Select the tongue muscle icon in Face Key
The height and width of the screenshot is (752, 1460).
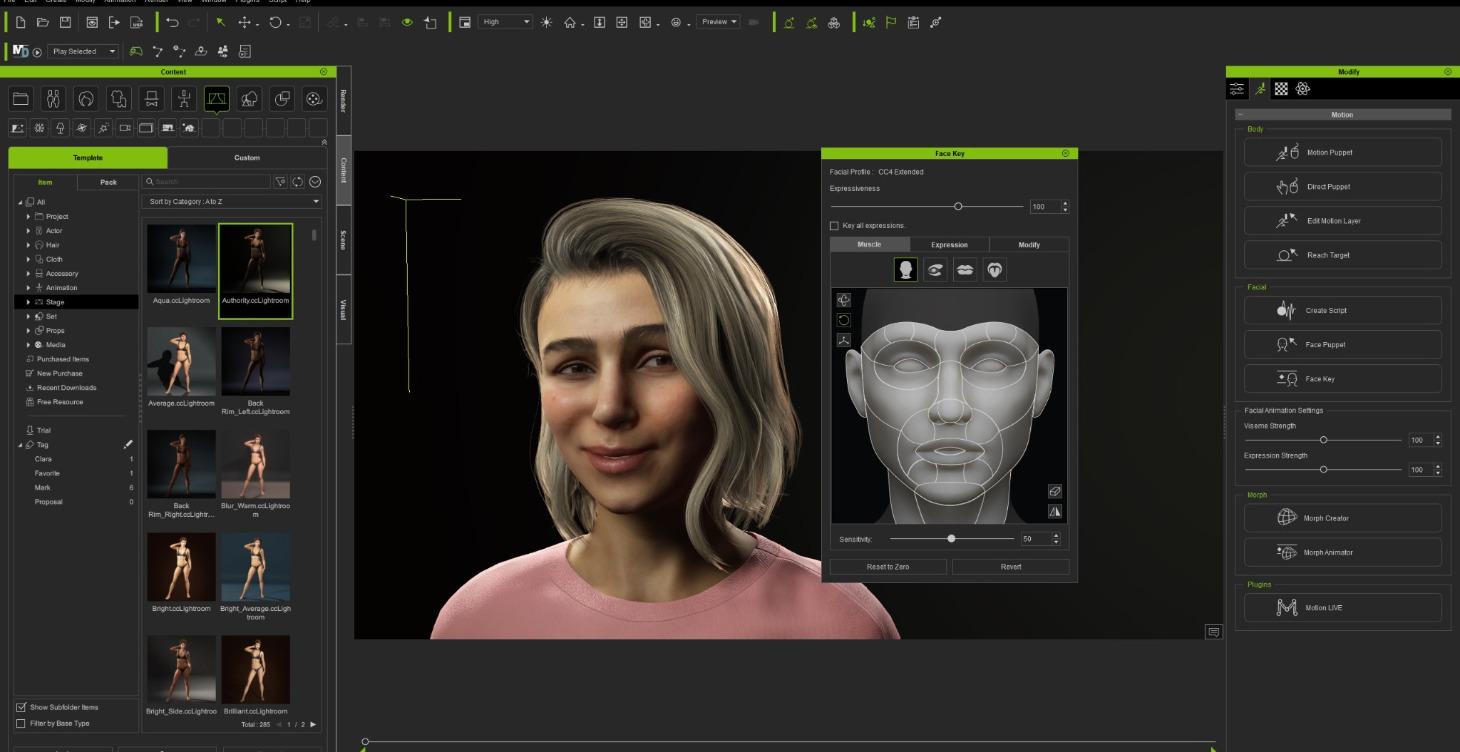994,269
